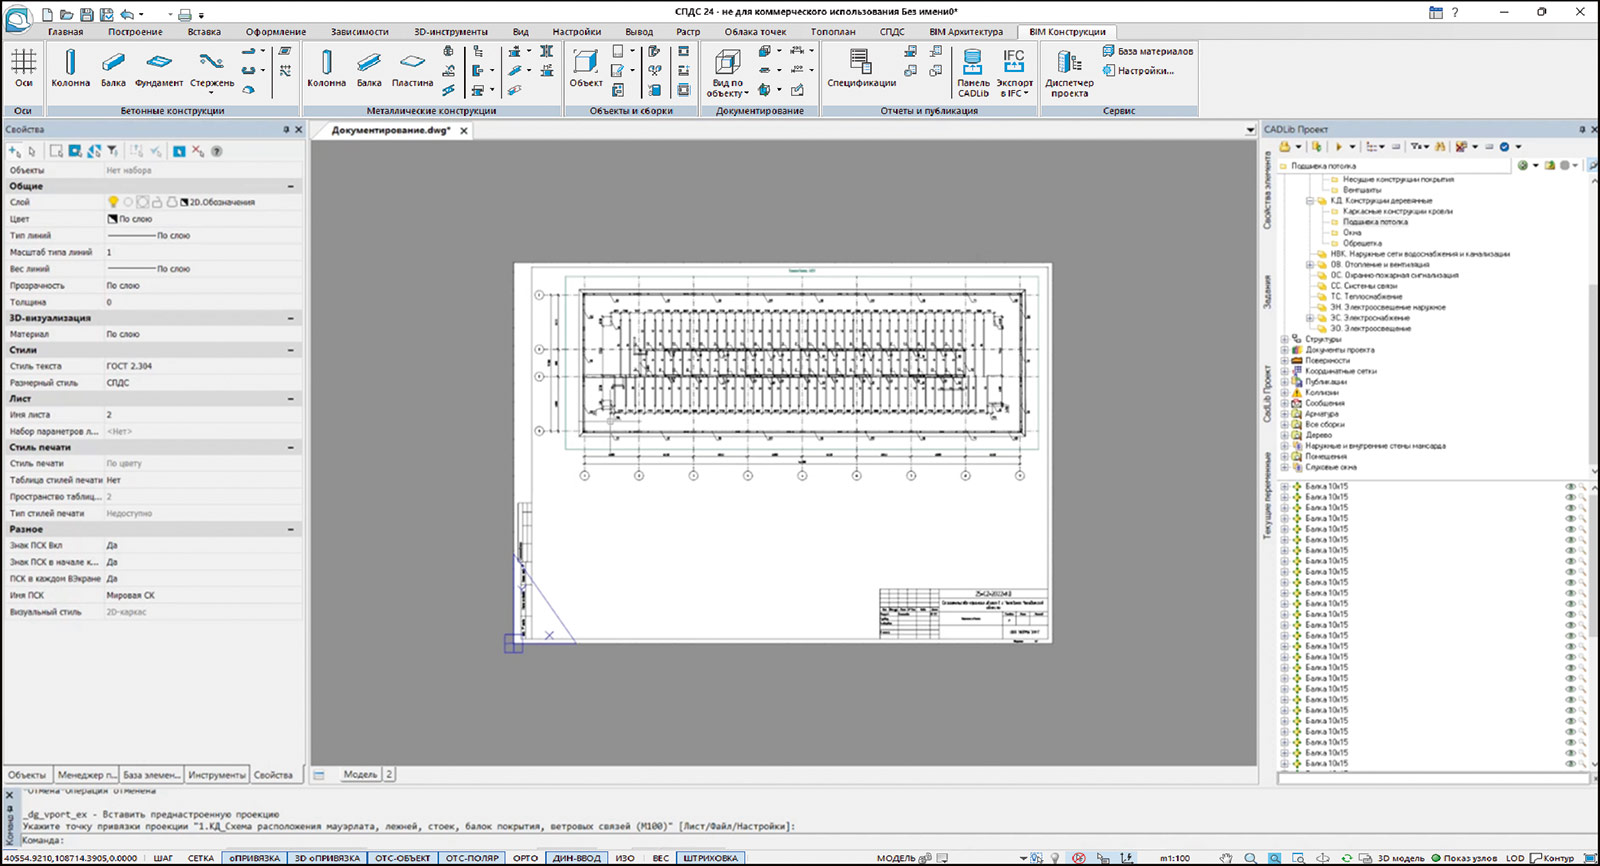Open the Спецификации tool
Screen dimensions: 1600x866
coord(861,68)
